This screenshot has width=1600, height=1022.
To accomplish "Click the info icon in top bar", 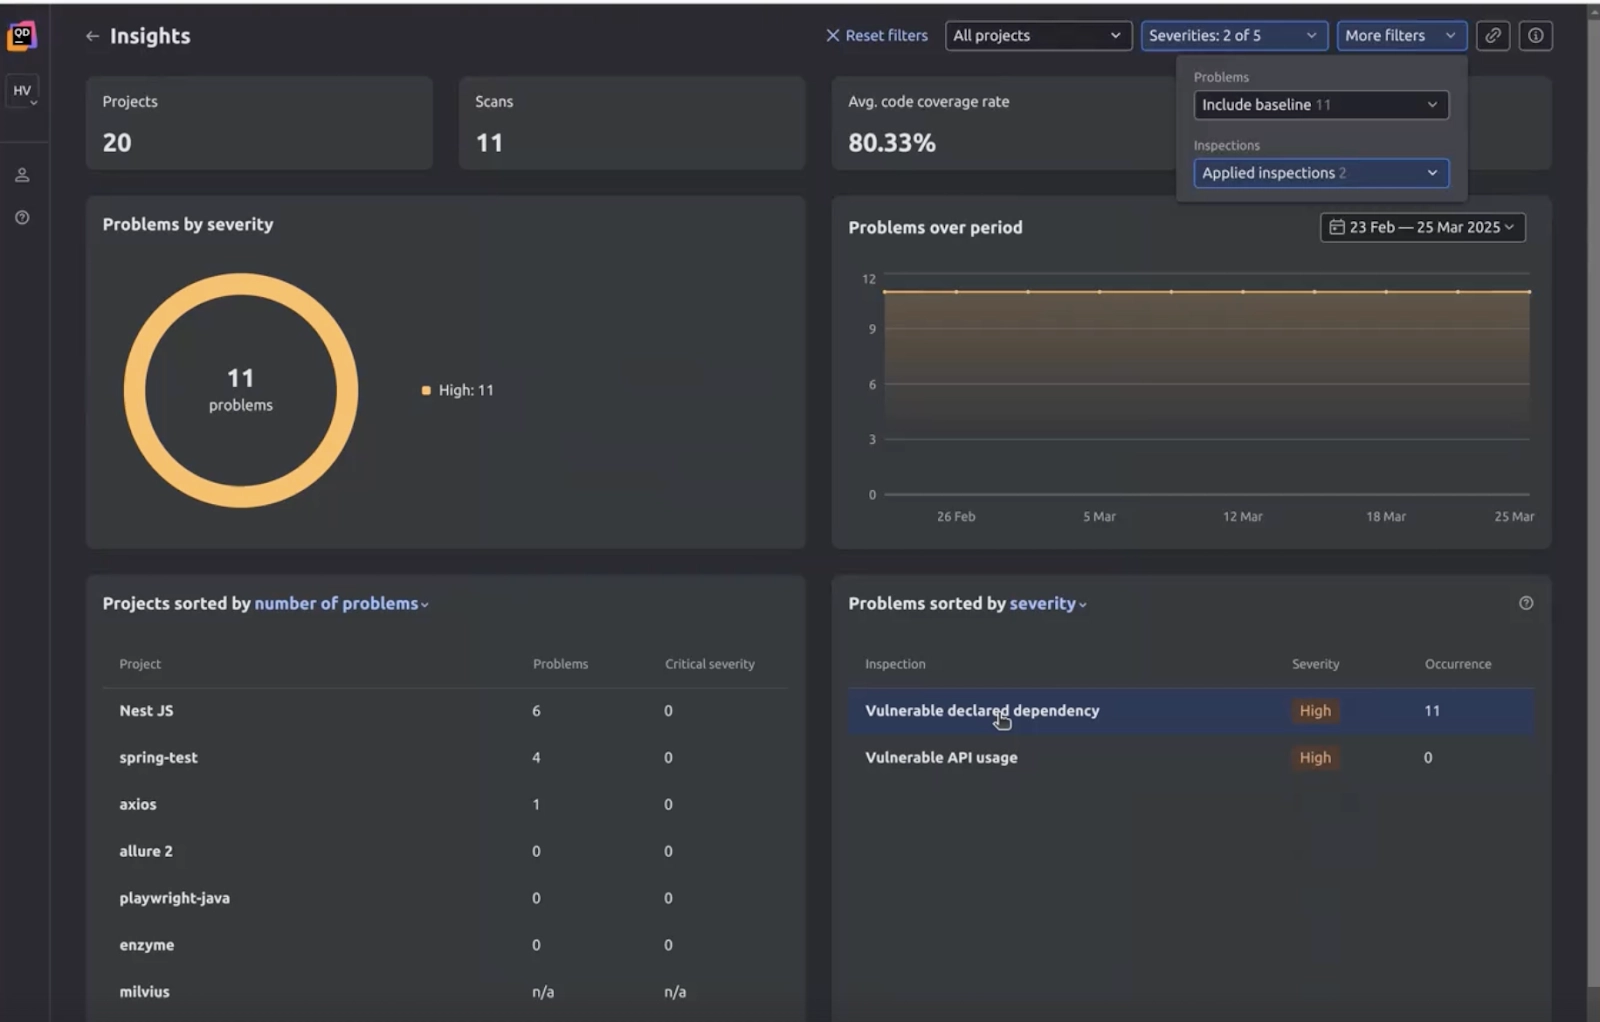I will 1535,35.
